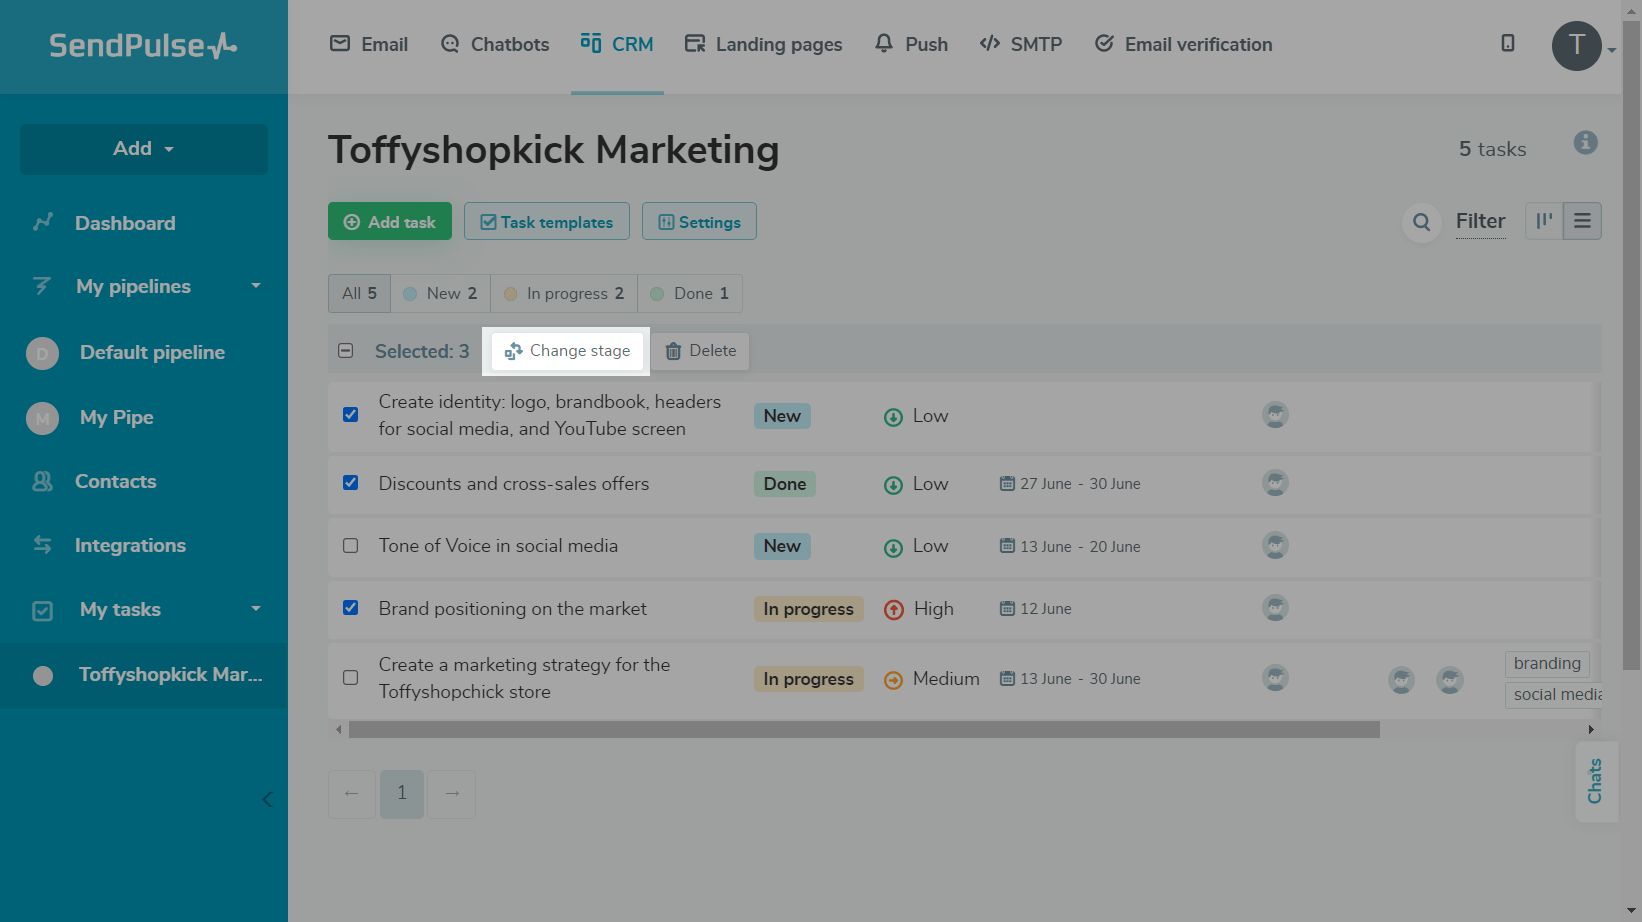Image resolution: width=1642 pixels, height=922 pixels.
Task: Go to page 1 in pagination
Action: (x=402, y=794)
